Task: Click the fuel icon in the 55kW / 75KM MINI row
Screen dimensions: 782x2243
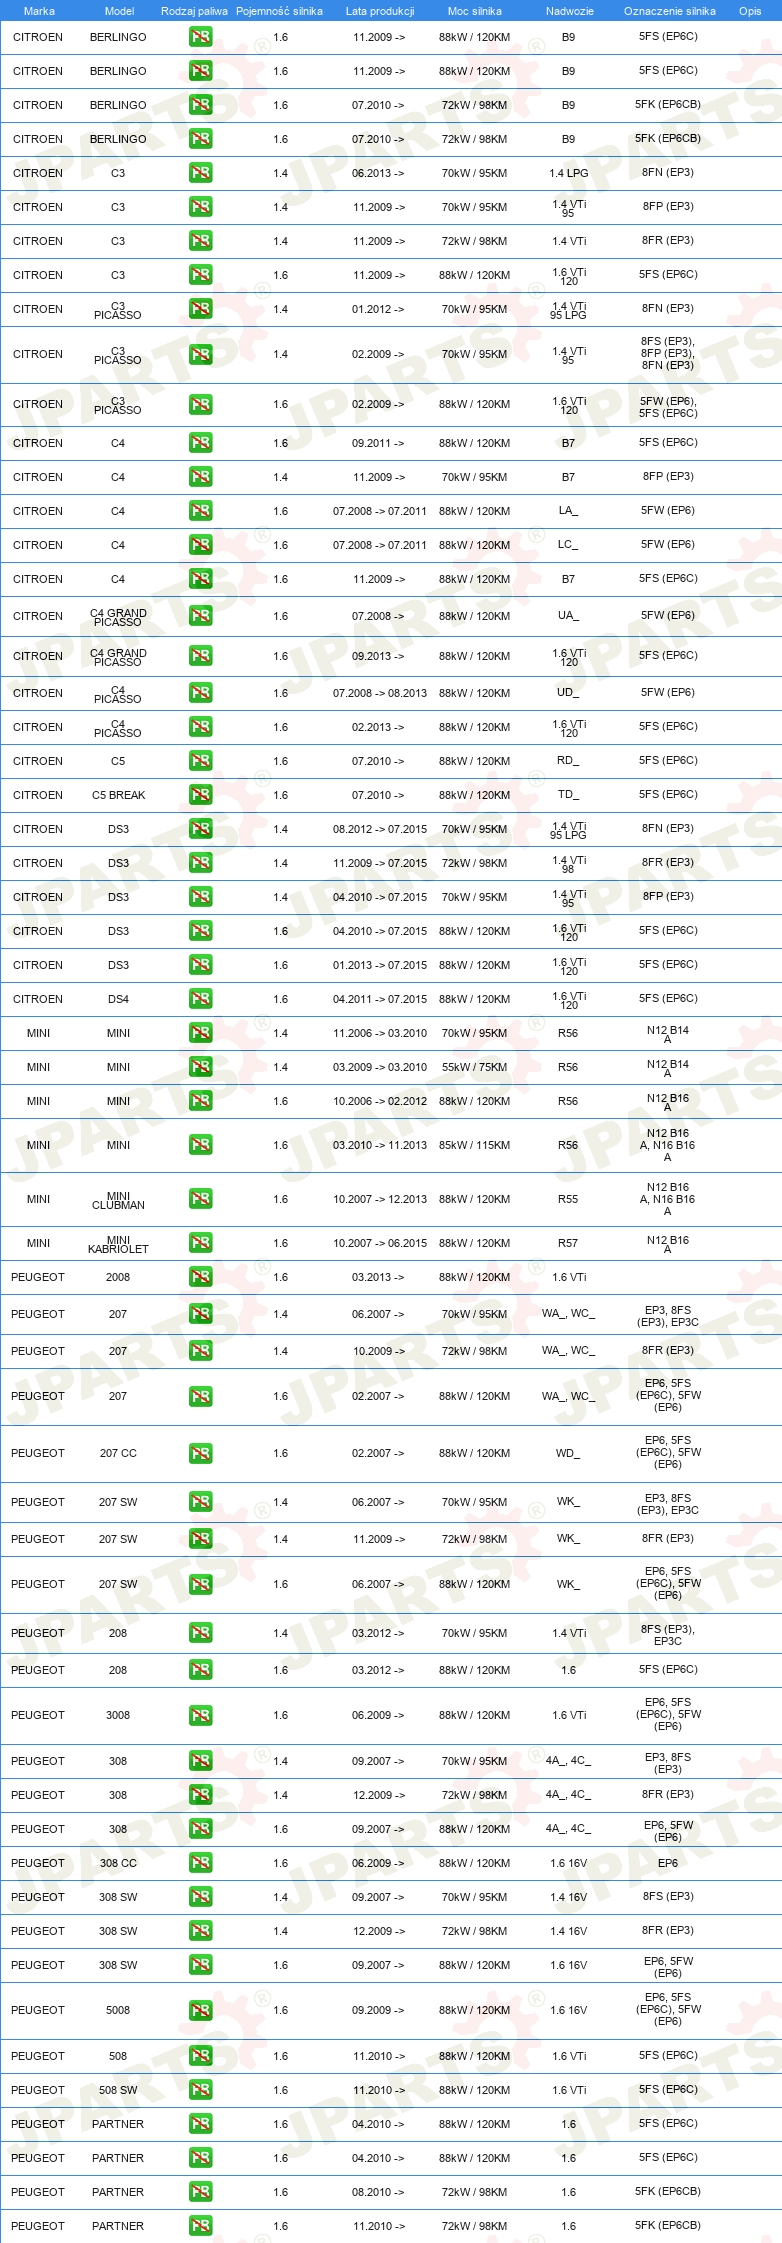Action: (x=200, y=1067)
